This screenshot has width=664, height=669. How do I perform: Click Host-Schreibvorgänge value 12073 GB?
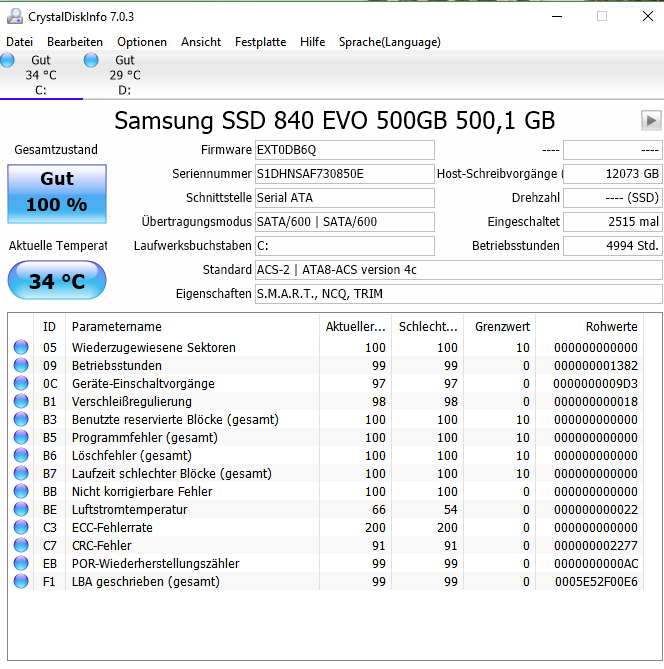(613, 174)
